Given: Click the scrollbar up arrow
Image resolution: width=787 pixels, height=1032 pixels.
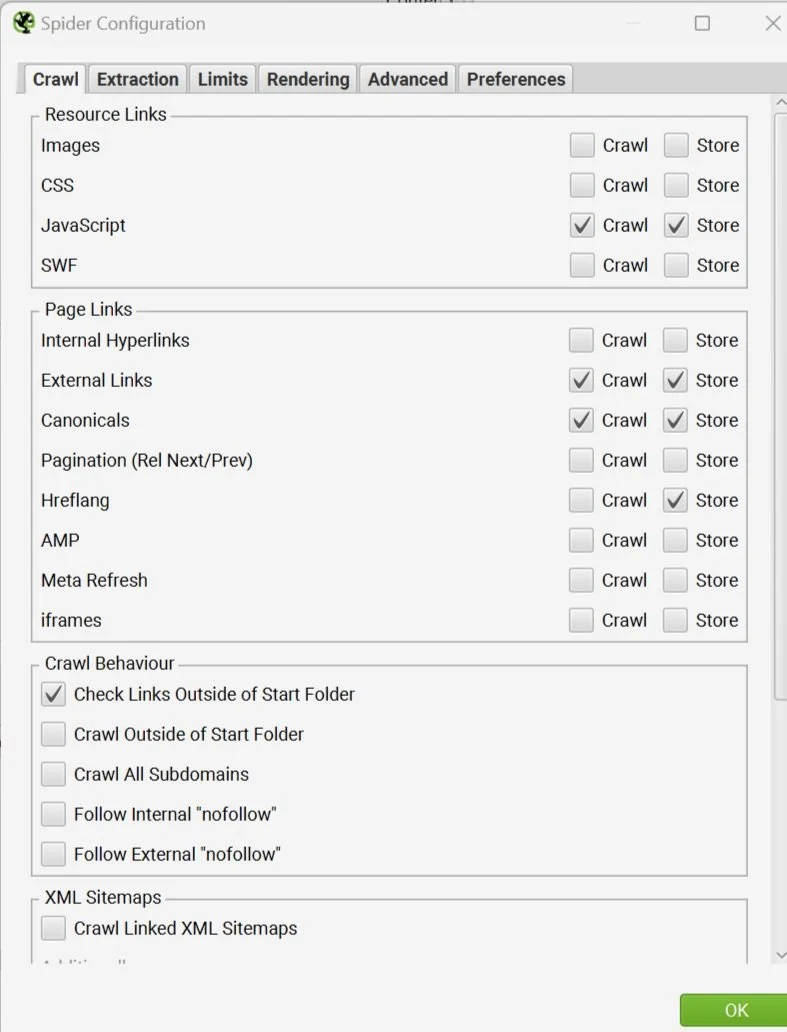Looking at the screenshot, I should point(780,103).
